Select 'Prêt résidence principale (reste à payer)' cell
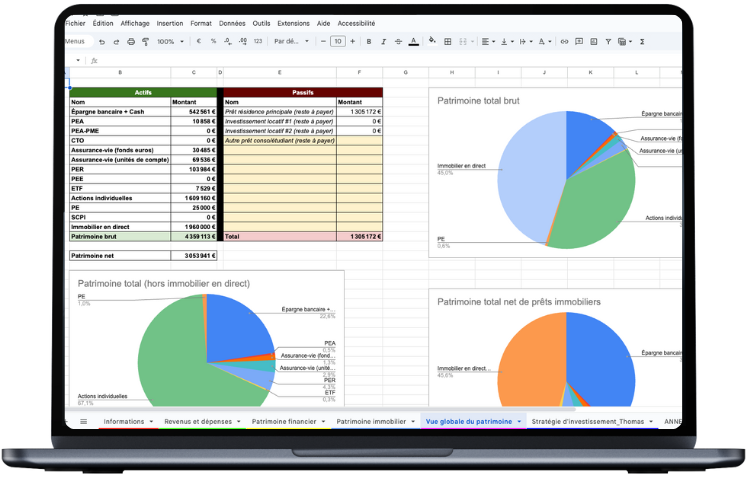 pos(280,112)
